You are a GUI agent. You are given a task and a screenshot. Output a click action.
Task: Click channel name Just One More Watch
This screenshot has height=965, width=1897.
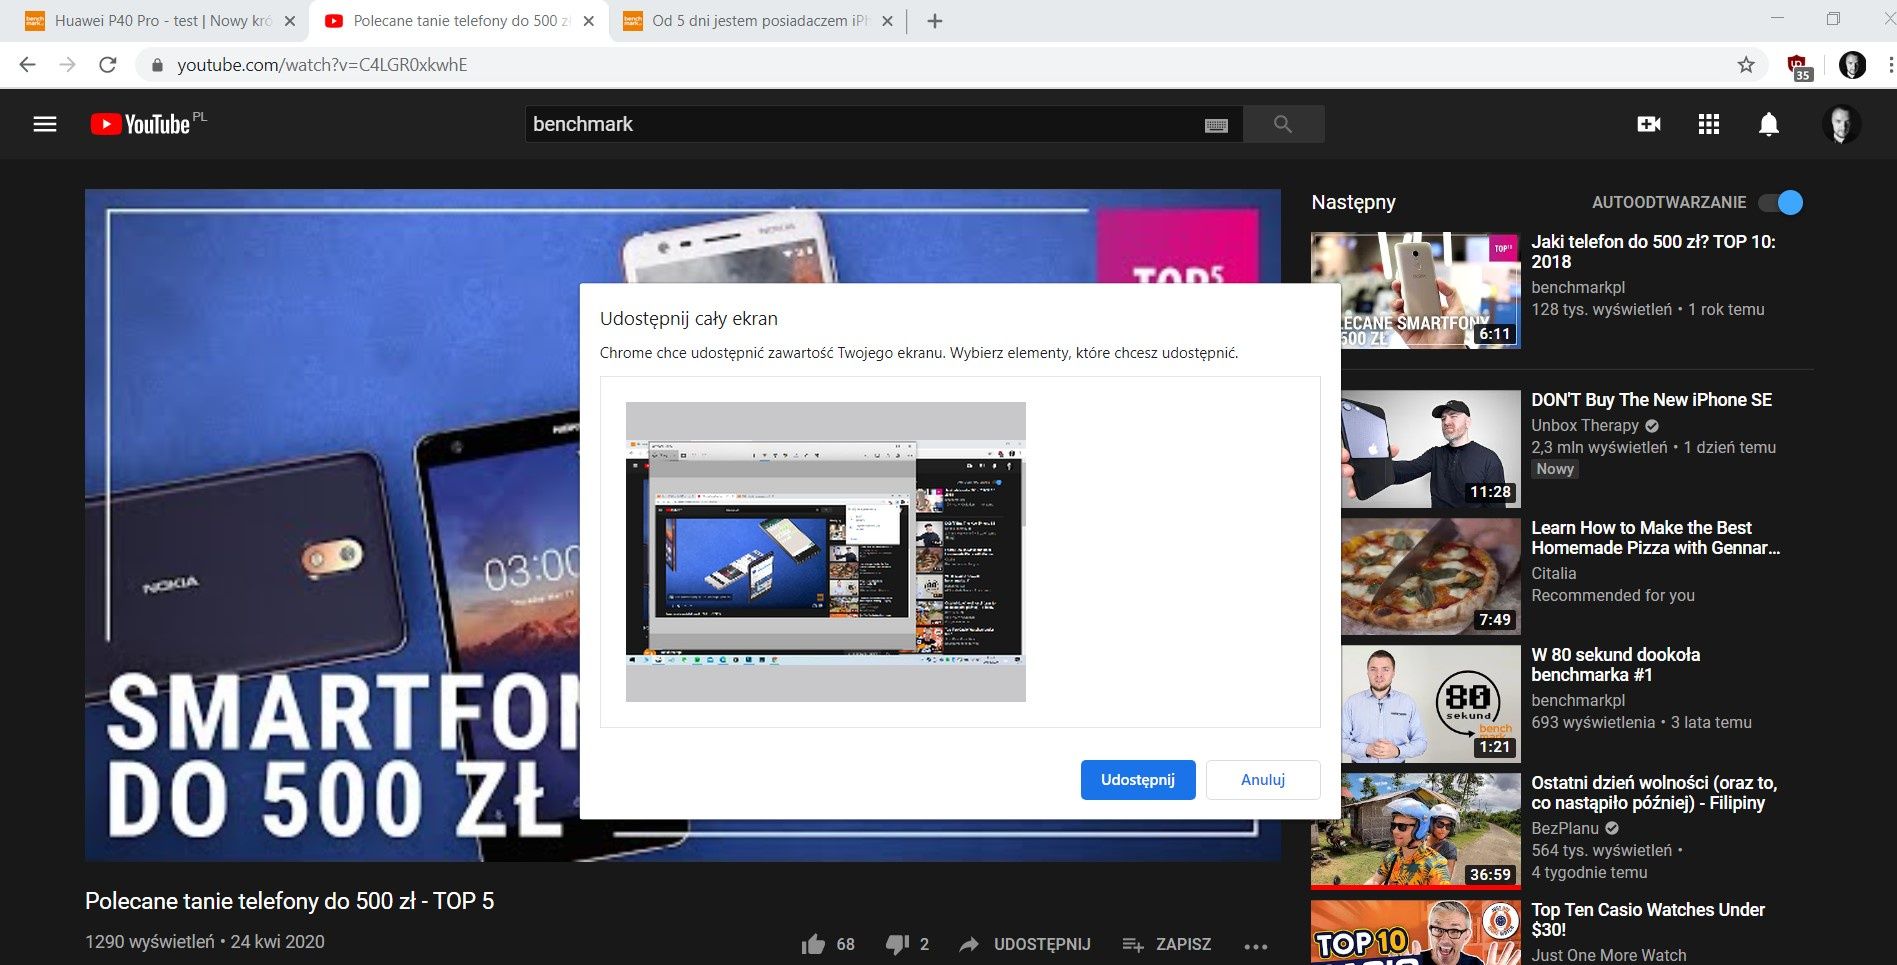coord(1609,955)
